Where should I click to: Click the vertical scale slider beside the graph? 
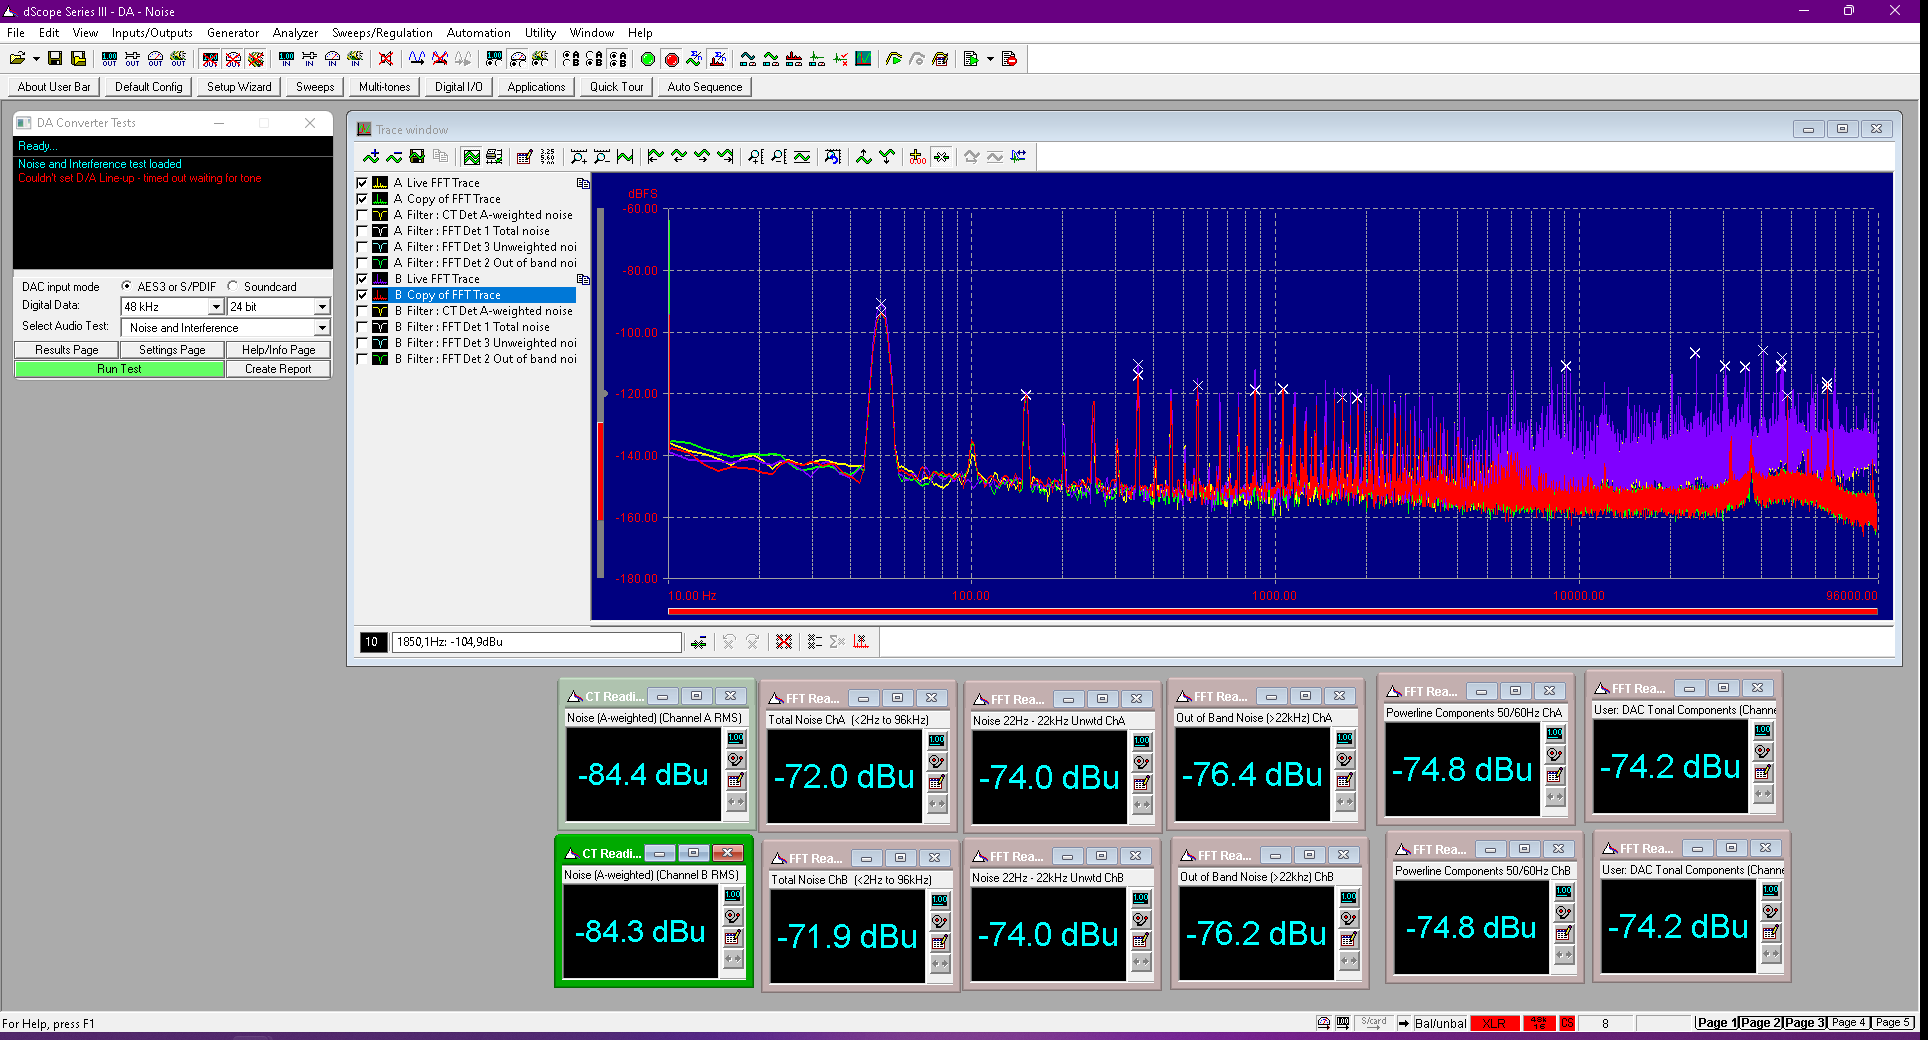tap(601, 393)
